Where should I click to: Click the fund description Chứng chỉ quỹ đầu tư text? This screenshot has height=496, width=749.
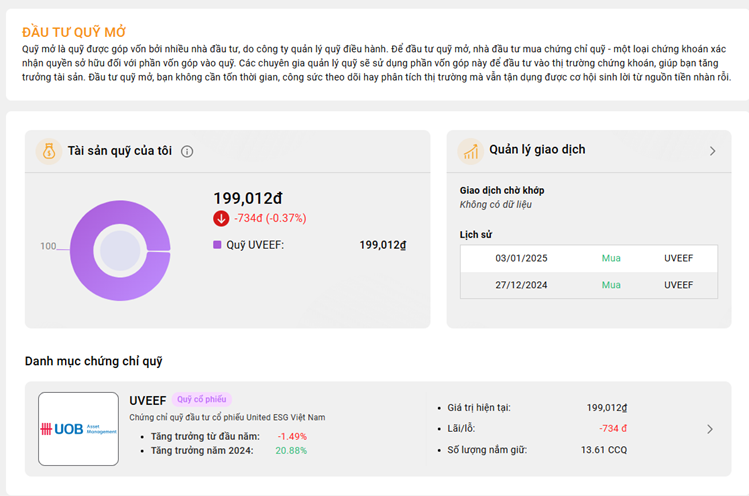(227, 417)
